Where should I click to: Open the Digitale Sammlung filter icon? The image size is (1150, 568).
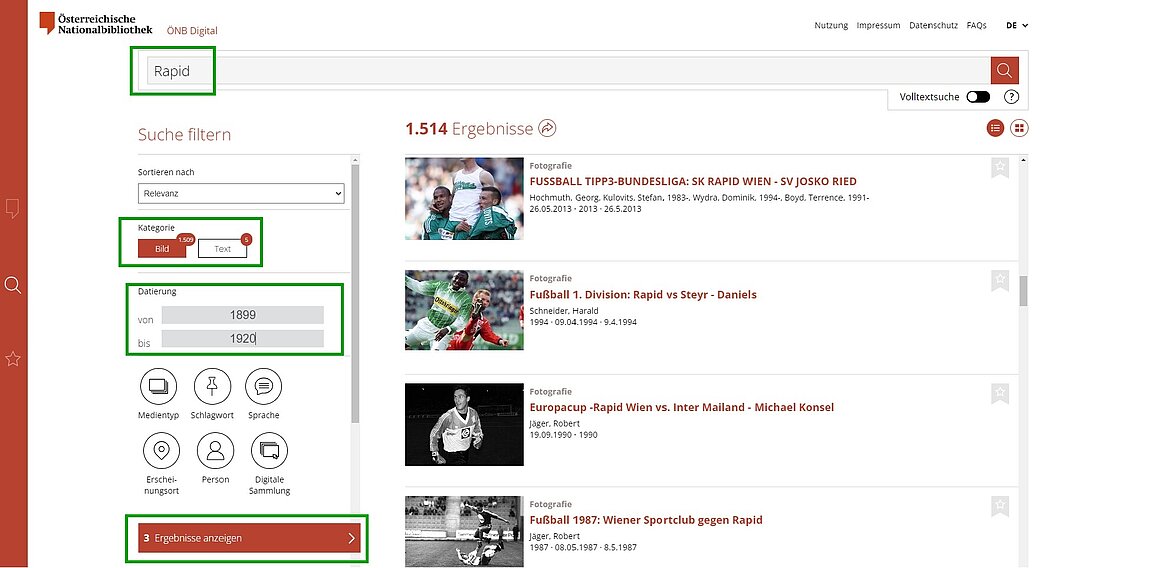pos(269,450)
